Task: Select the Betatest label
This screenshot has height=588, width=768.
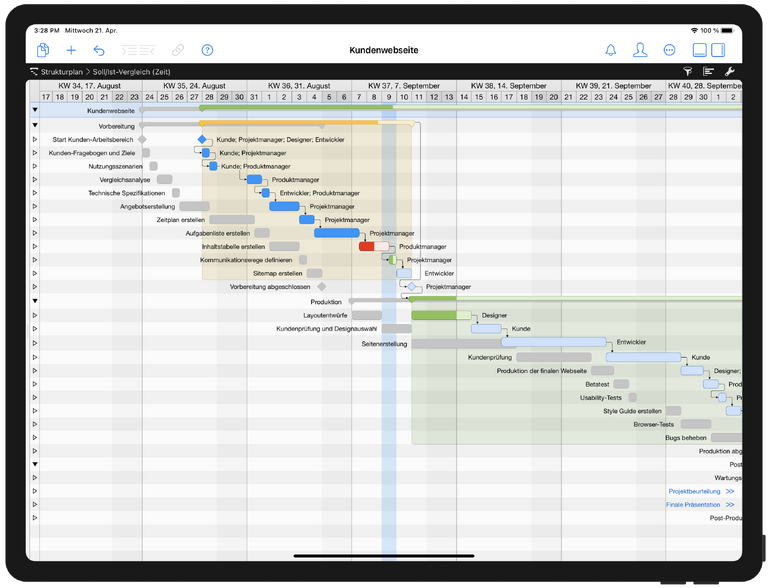Action: pos(597,384)
